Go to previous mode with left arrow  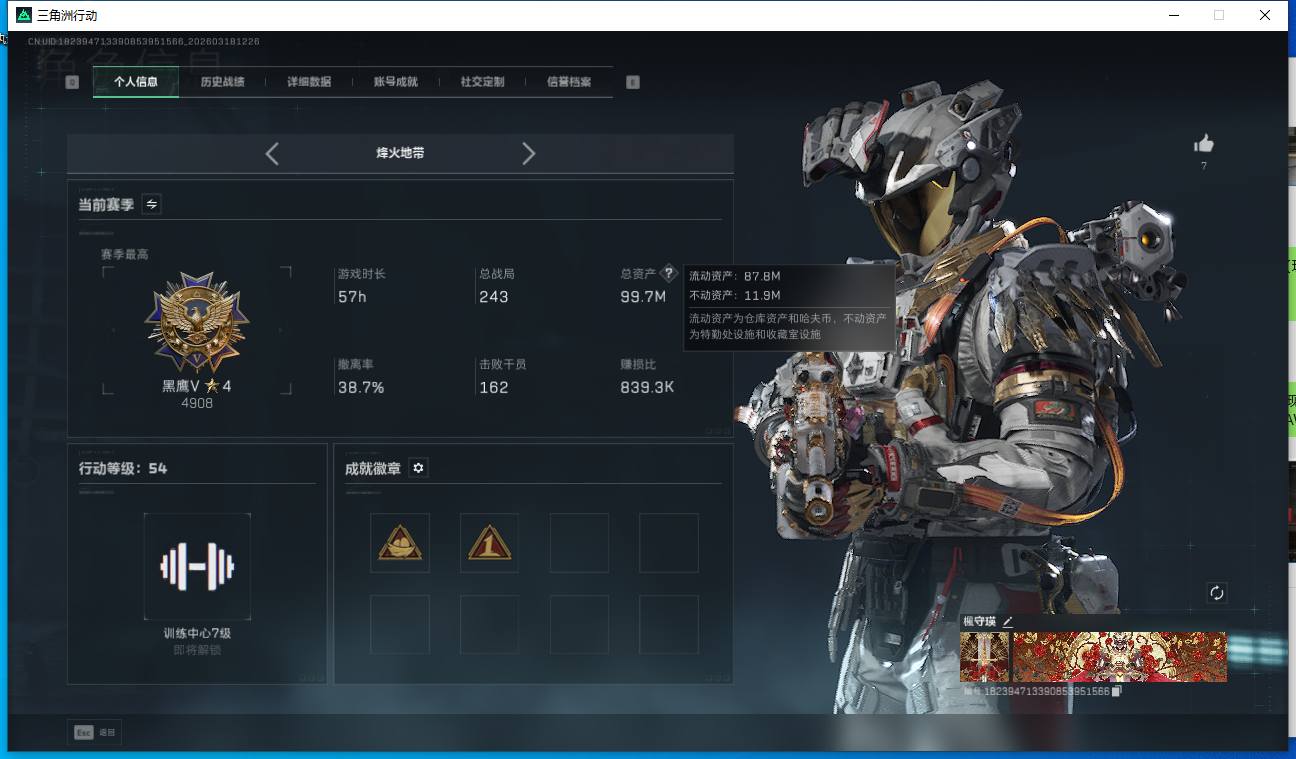[272, 153]
